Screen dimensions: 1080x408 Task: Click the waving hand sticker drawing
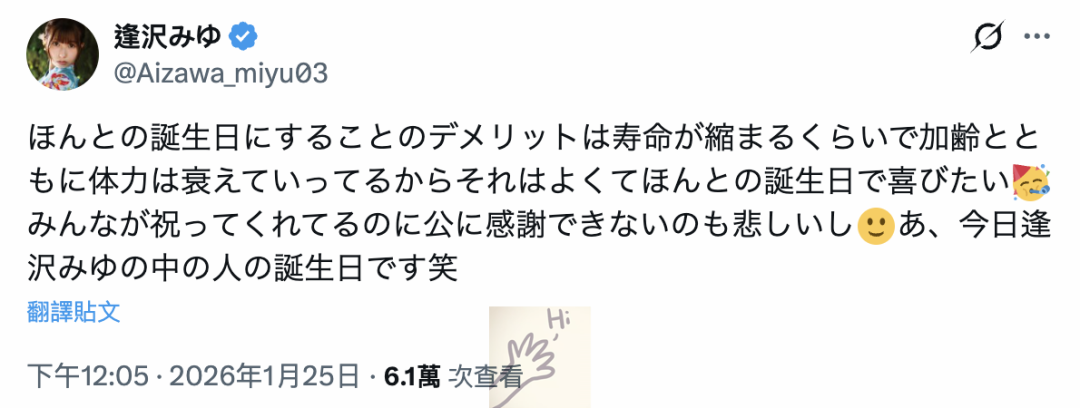(x=527, y=363)
